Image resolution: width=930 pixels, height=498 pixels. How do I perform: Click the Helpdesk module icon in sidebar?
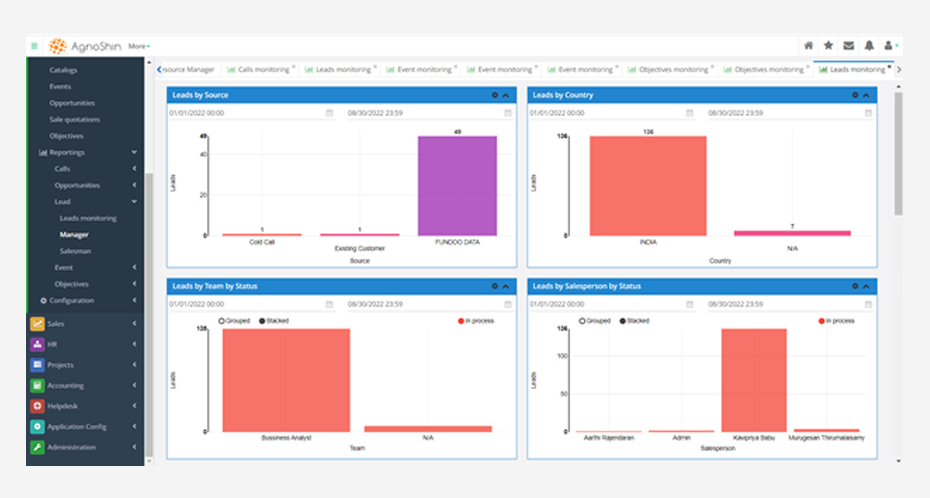[37, 406]
